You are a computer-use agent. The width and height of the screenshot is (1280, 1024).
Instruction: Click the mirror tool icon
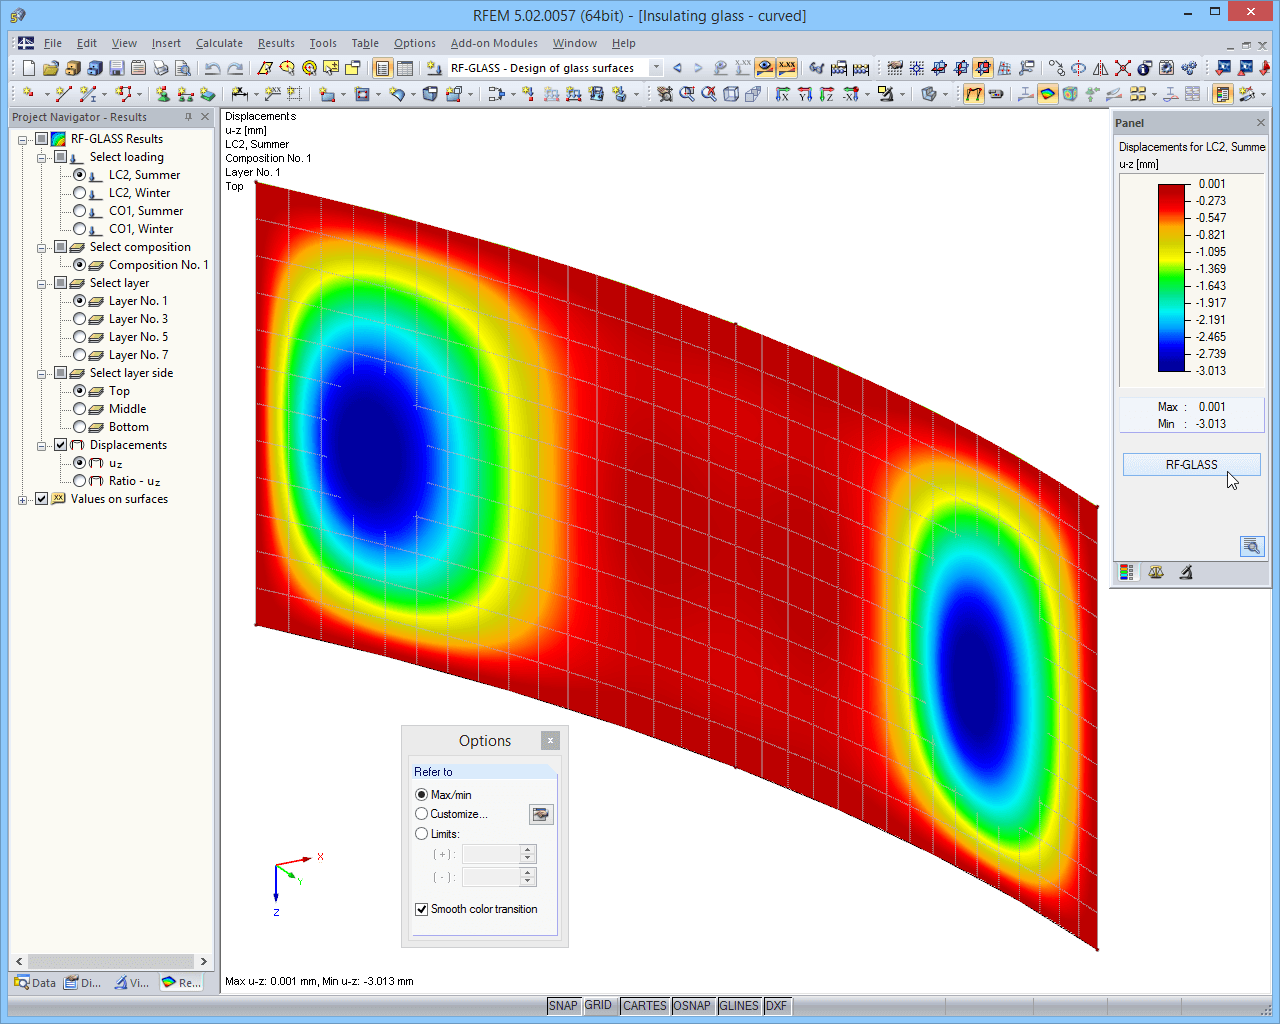(x=1100, y=68)
